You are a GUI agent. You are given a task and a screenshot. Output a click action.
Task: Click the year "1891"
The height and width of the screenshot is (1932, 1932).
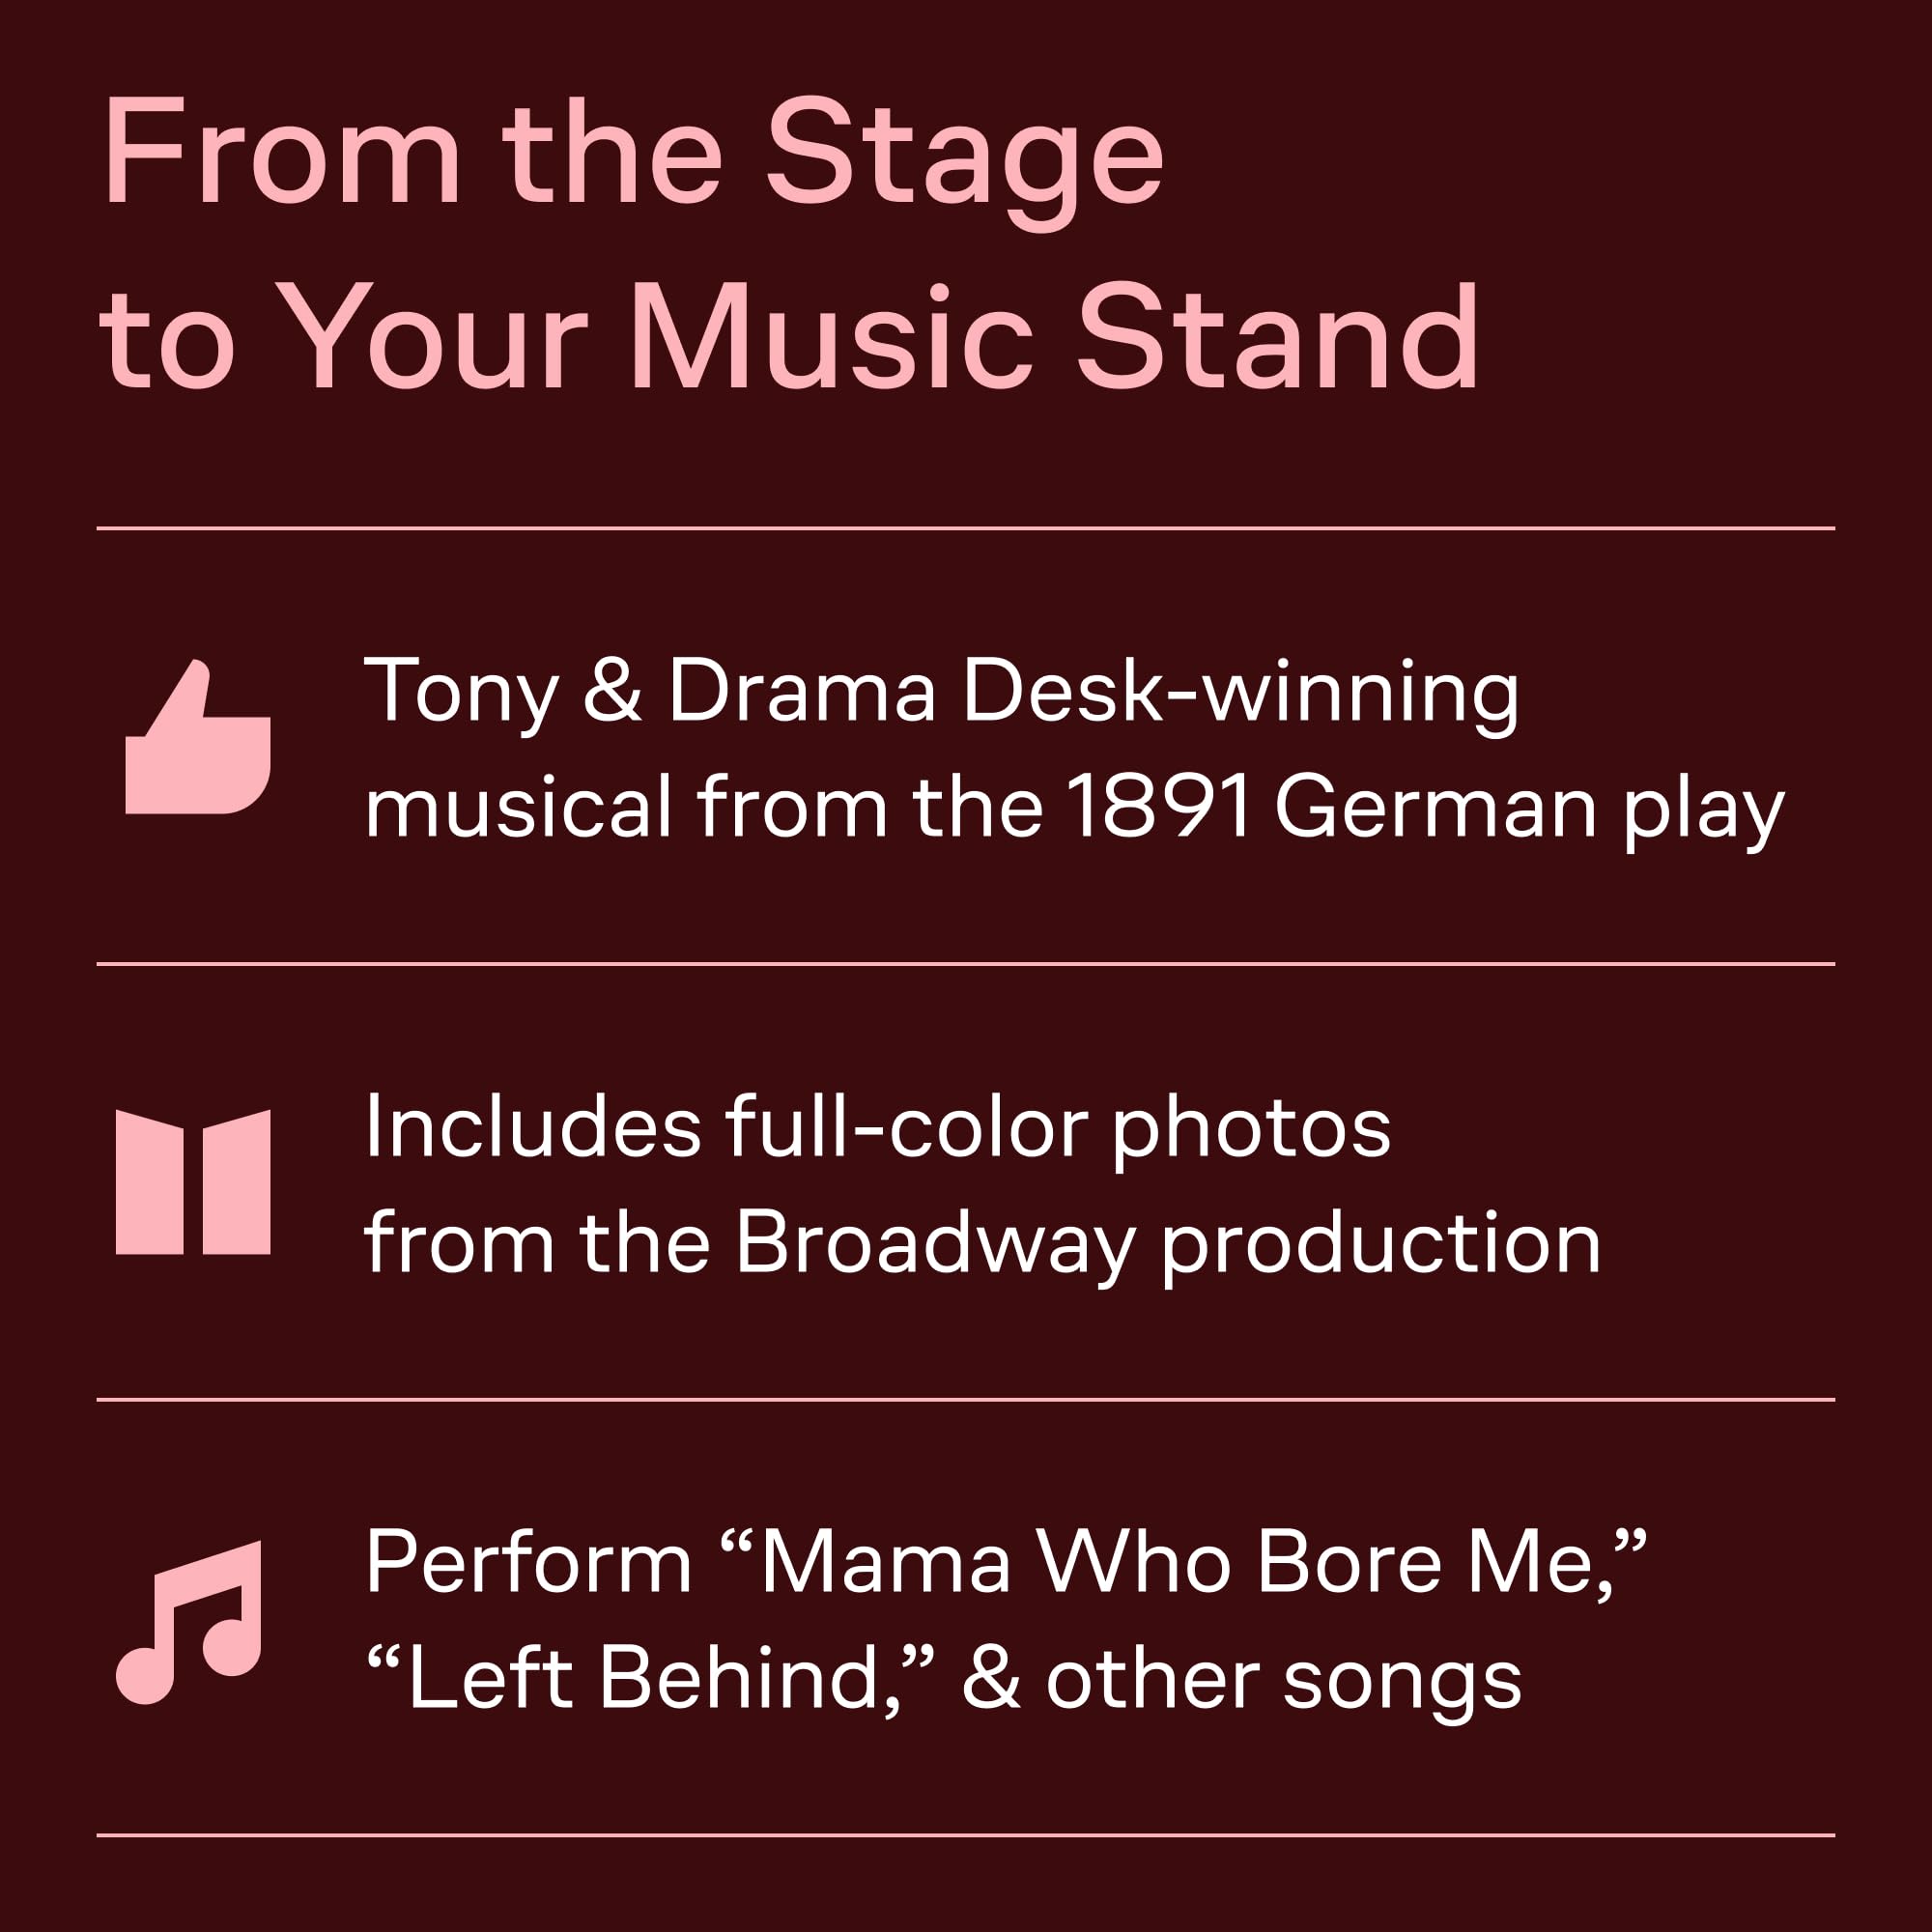click(1158, 806)
